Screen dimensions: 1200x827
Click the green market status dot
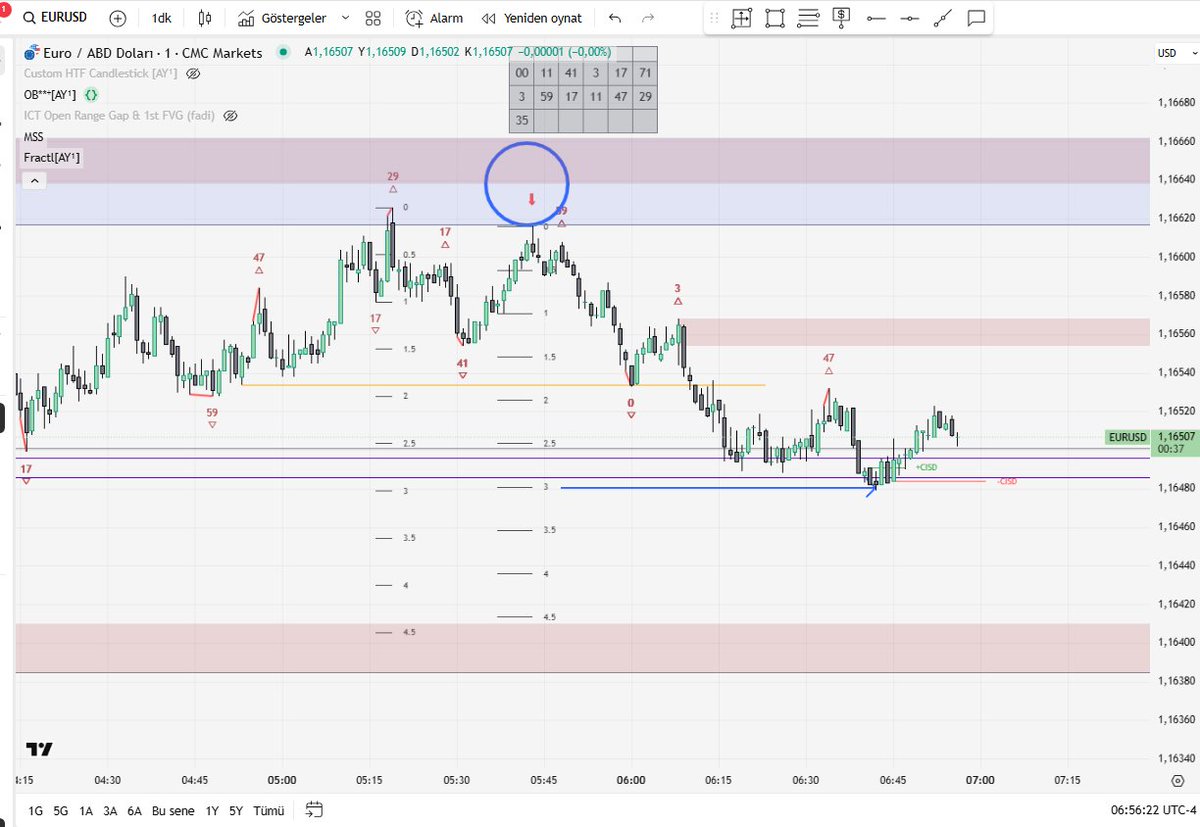pyautogui.click(x=284, y=53)
